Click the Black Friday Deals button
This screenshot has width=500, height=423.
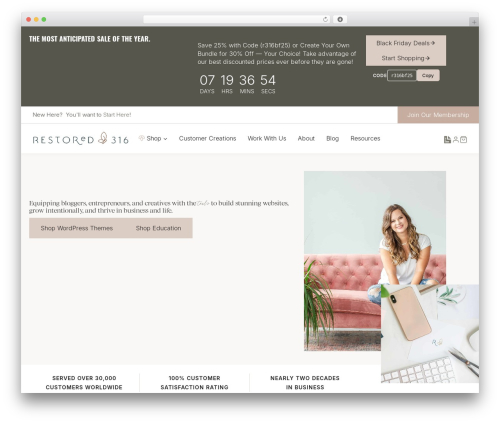406,43
